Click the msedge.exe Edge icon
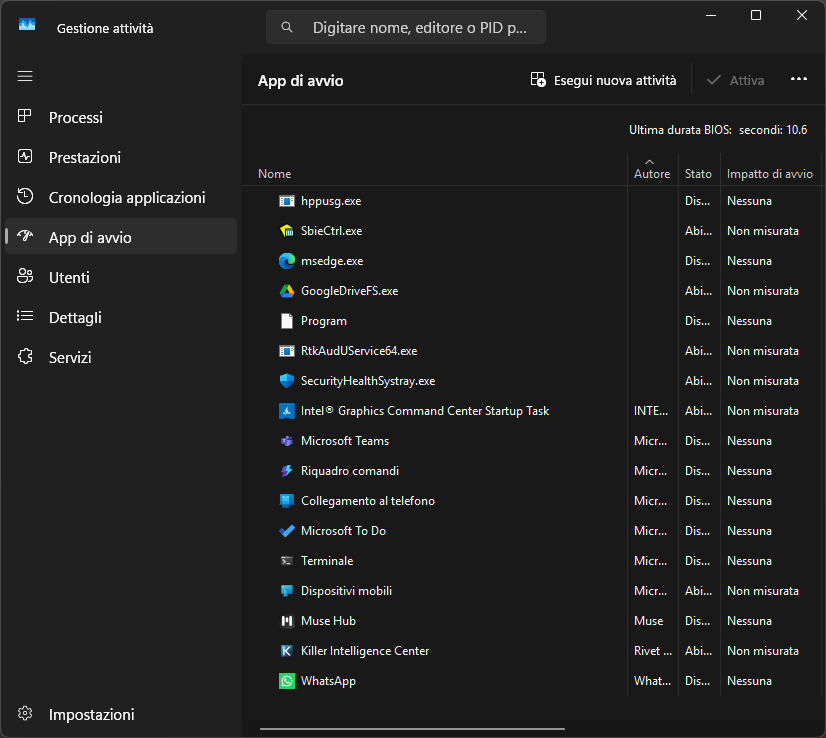This screenshot has width=826, height=738. click(287, 261)
